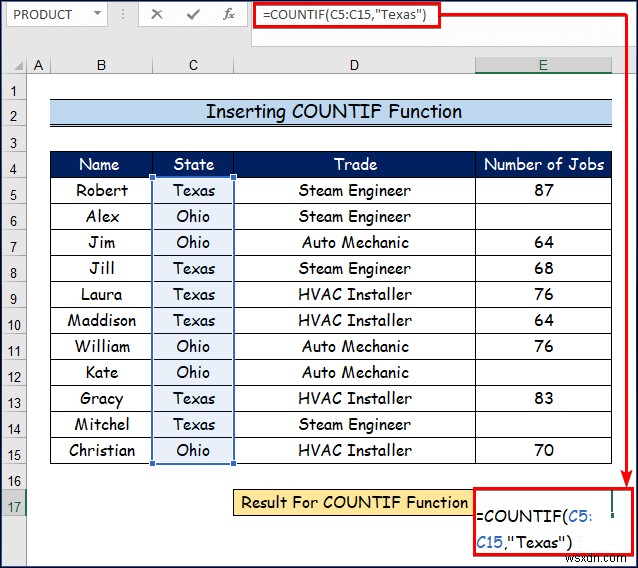Select the cell containing 'Gracy'
This screenshot has width=638, height=568.
tap(101, 399)
